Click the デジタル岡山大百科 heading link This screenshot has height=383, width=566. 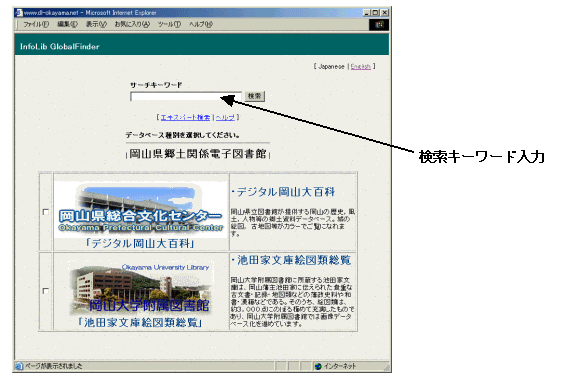point(286,192)
